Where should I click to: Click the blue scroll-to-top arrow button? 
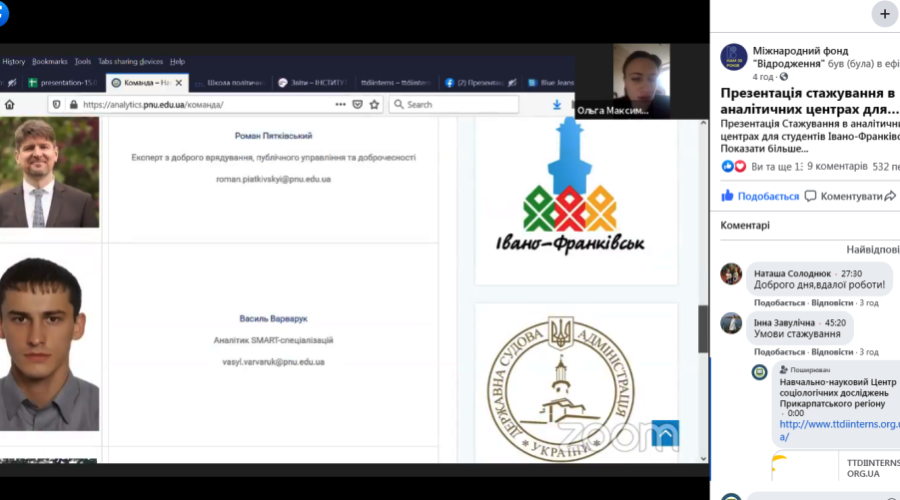665,434
